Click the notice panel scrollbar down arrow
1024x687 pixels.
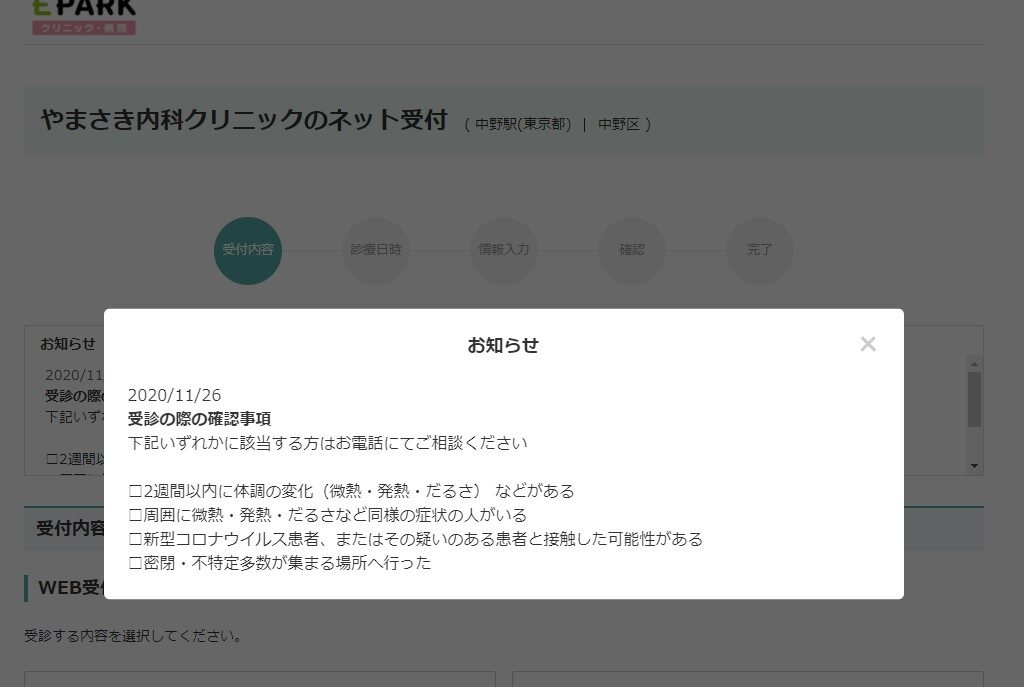(974, 466)
